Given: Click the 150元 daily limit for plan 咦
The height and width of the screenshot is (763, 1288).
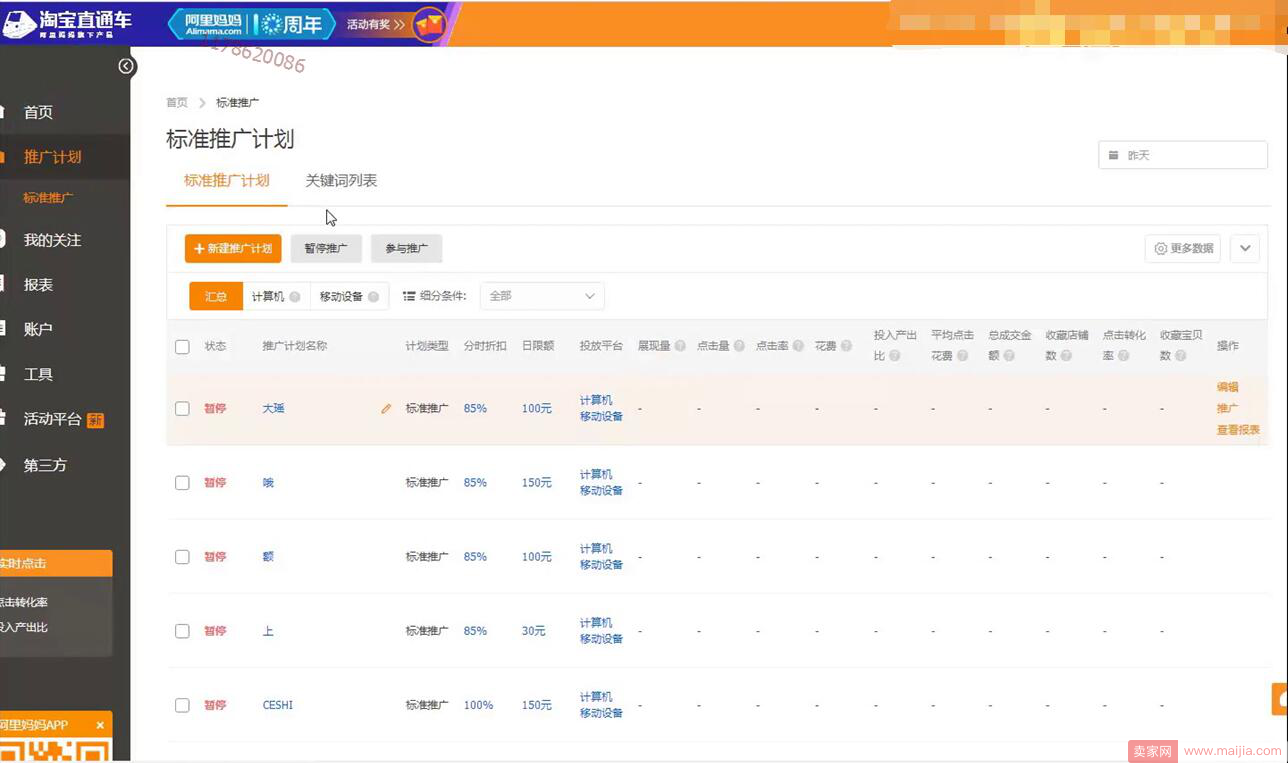Looking at the screenshot, I should pos(537,483).
